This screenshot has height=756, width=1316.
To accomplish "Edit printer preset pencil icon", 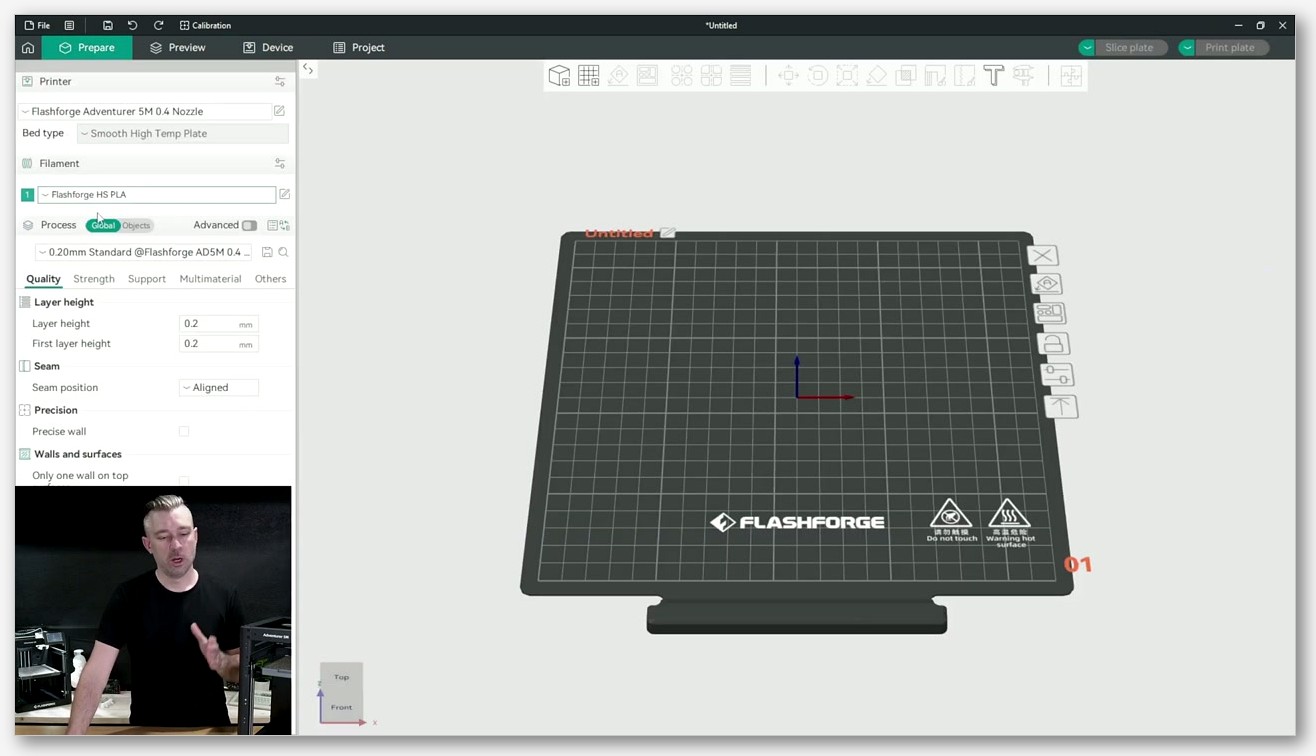I will tap(280, 111).
